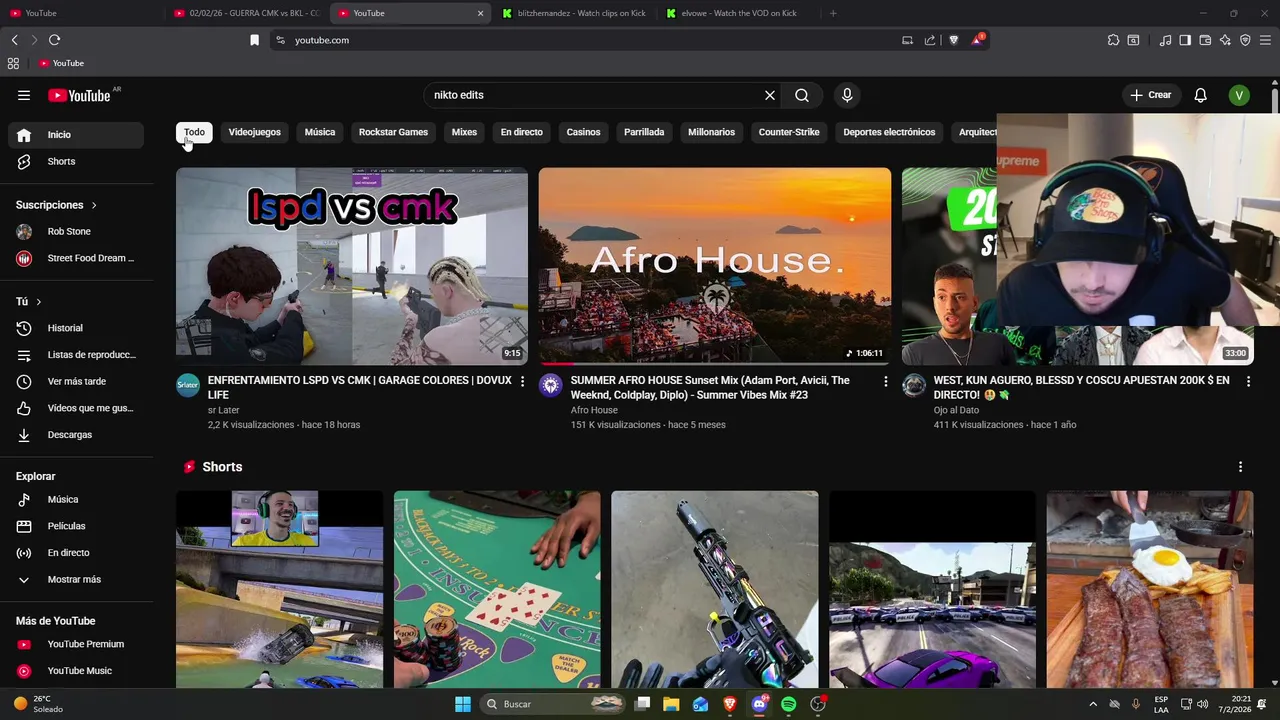Open Brave playlist music note icon

[x=1165, y=40]
